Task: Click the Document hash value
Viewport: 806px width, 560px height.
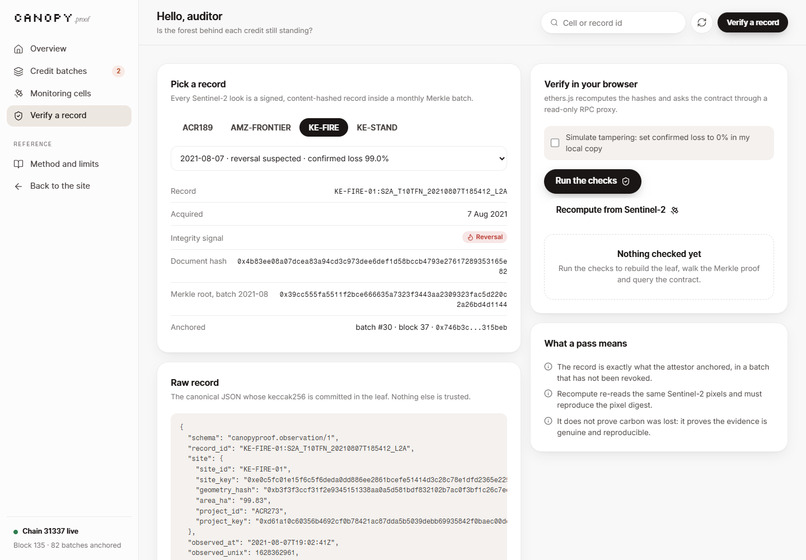Action: [372, 266]
